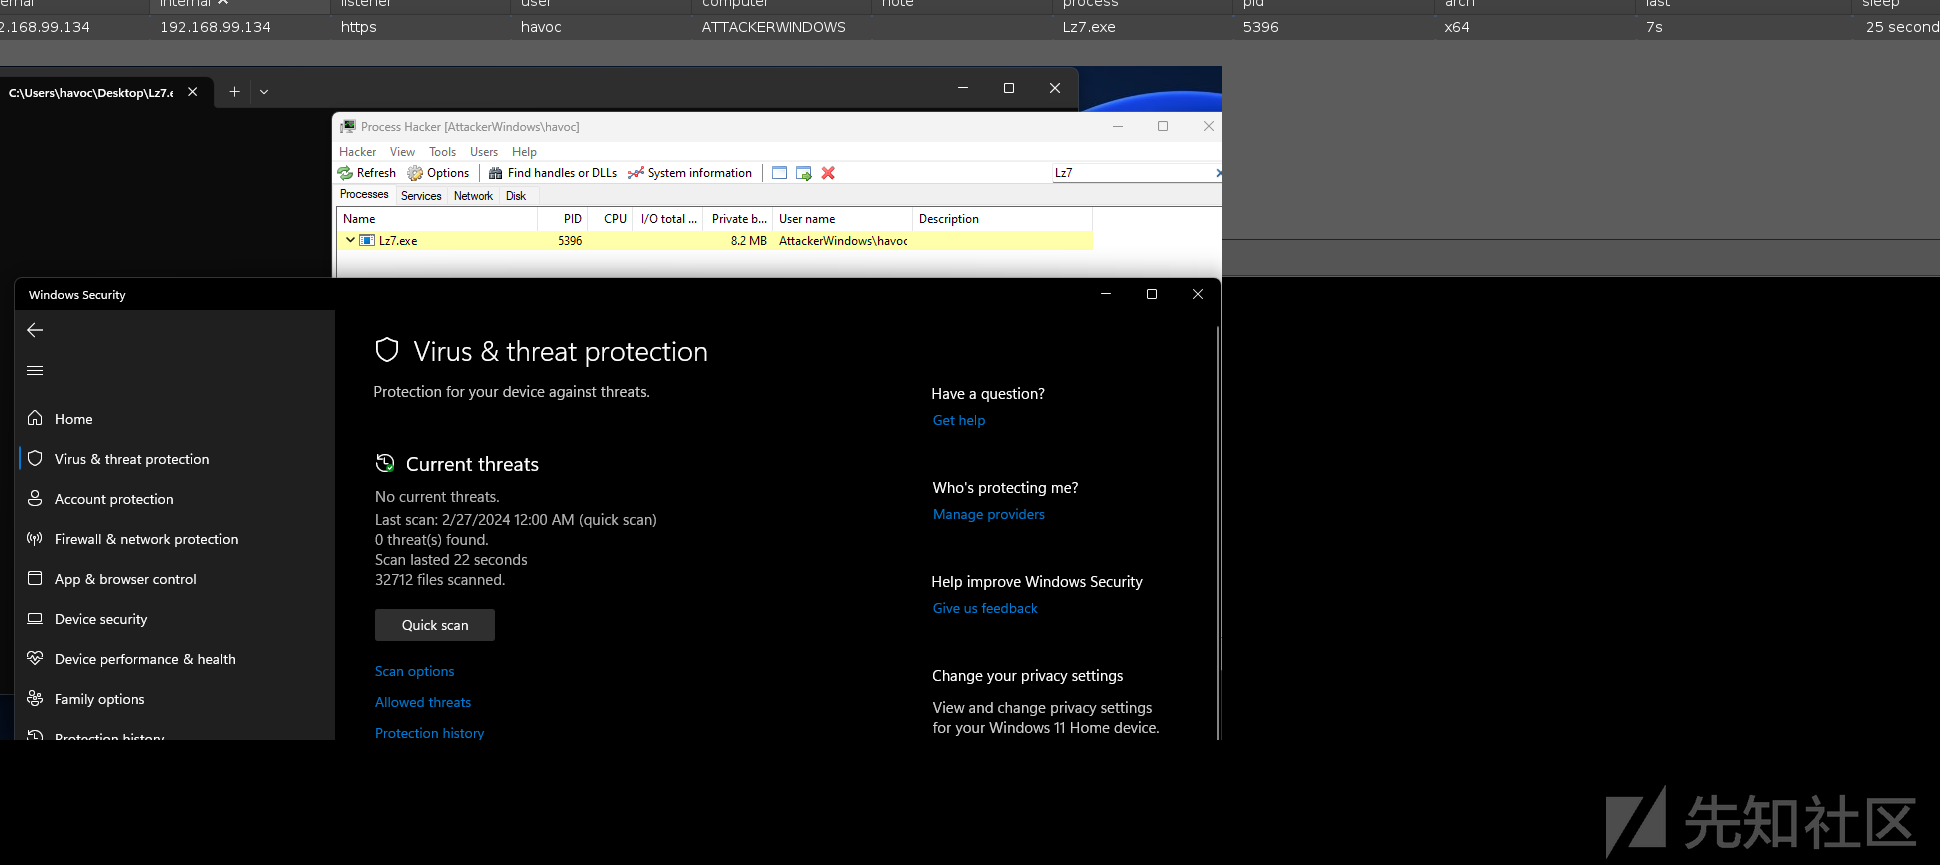Sort by Description column header
Viewport: 1940px width, 865px height.
[x=1002, y=219]
